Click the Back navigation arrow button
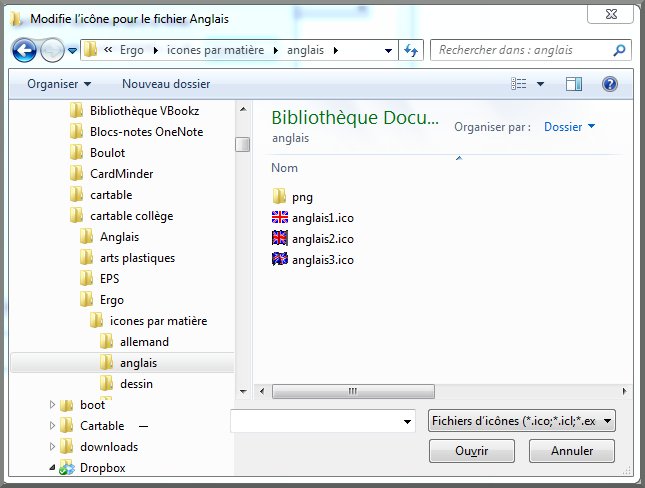Screen dimensions: 645x488 tap(25, 50)
